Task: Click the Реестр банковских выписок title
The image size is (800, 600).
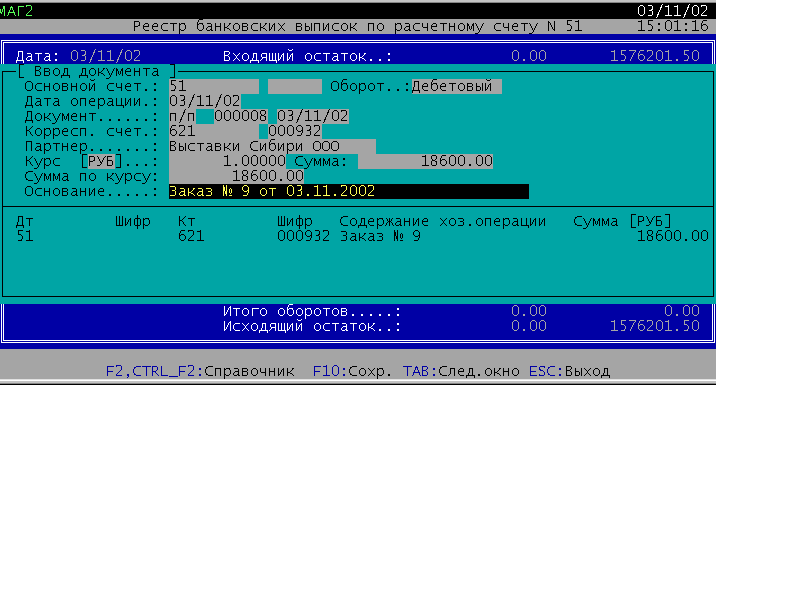Action: [x=357, y=26]
